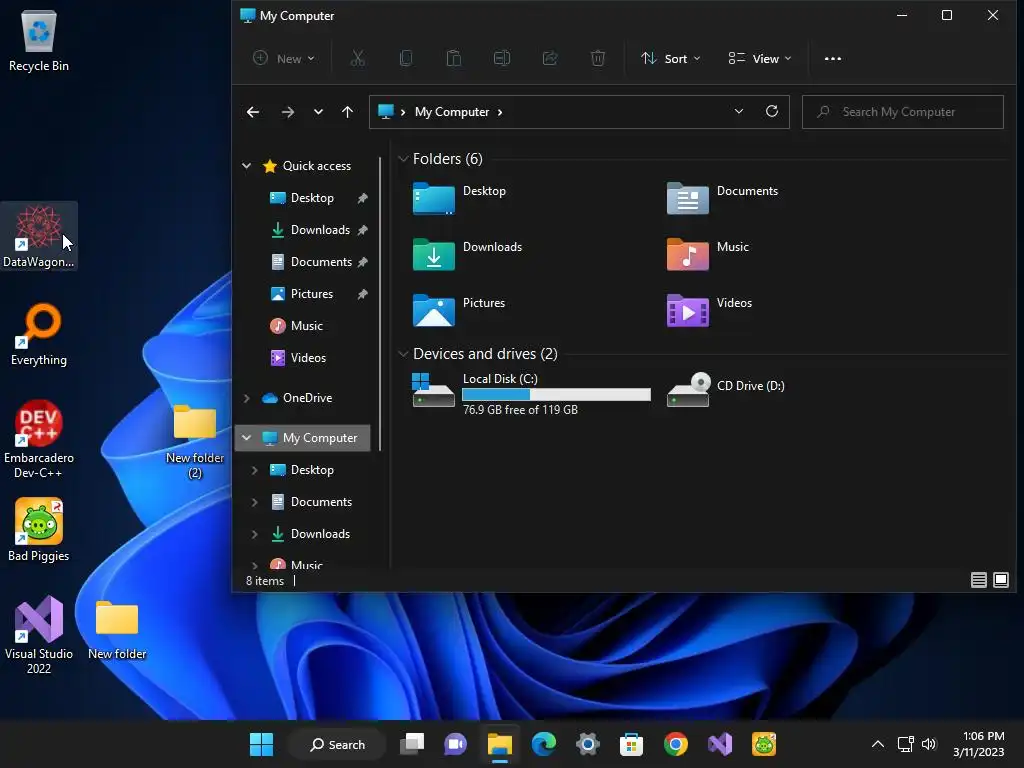
Task: Open the See more three-dots menu
Action: pos(833,59)
